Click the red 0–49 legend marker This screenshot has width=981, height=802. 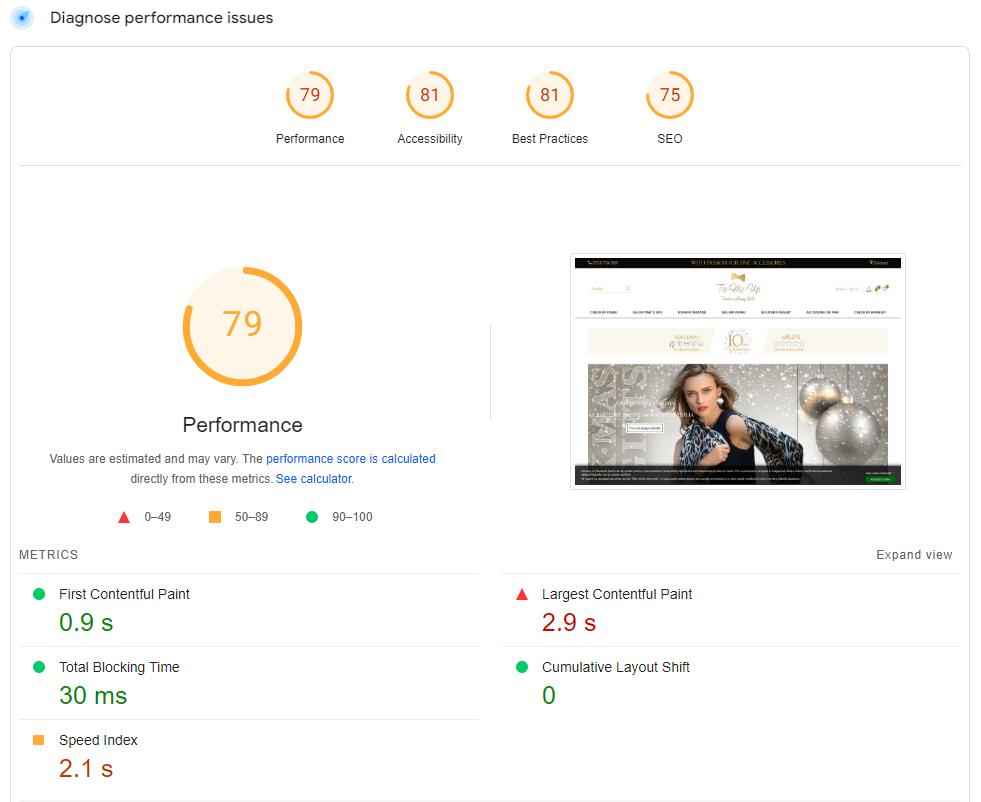[x=124, y=517]
